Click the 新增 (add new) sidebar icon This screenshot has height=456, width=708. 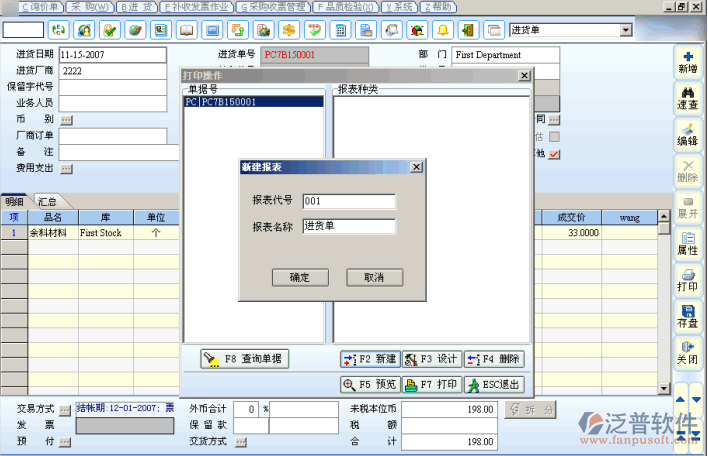click(687, 62)
